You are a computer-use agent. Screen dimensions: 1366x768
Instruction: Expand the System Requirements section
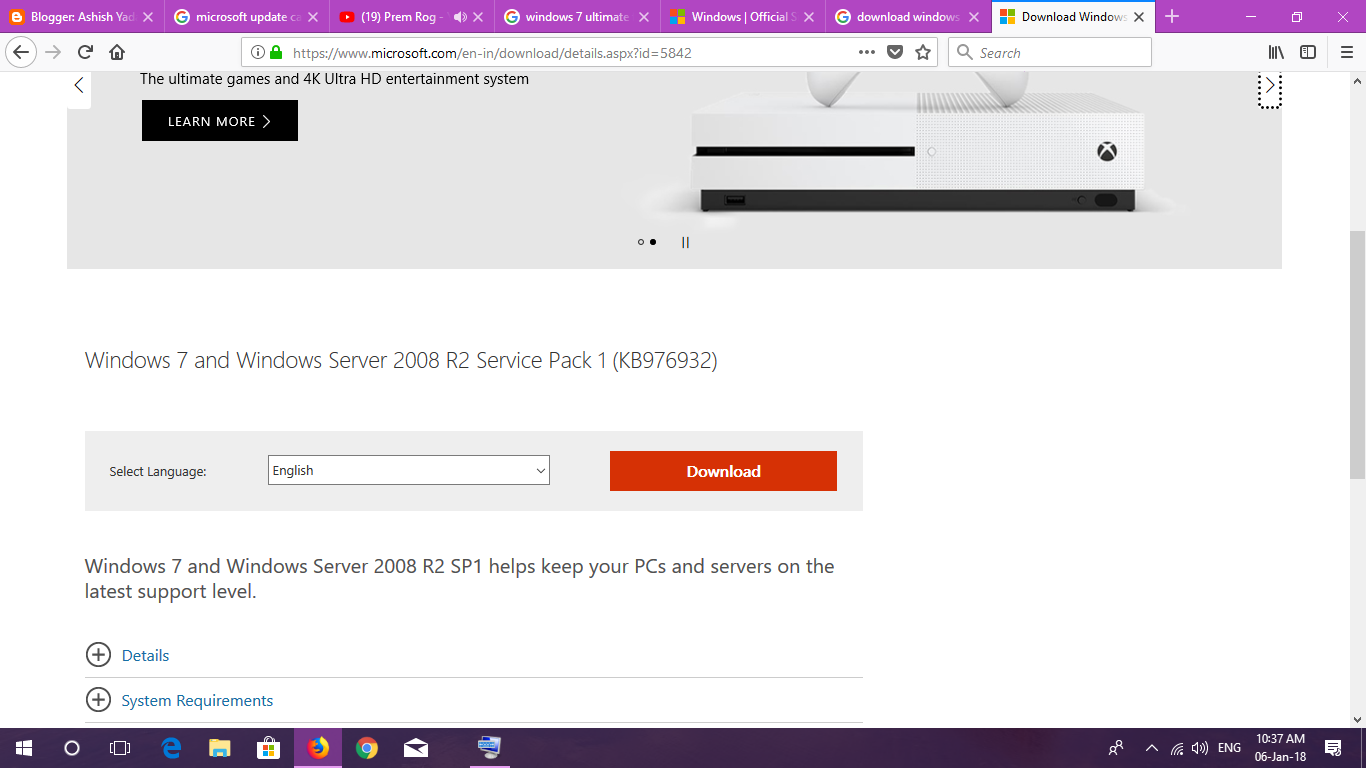click(98, 700)
